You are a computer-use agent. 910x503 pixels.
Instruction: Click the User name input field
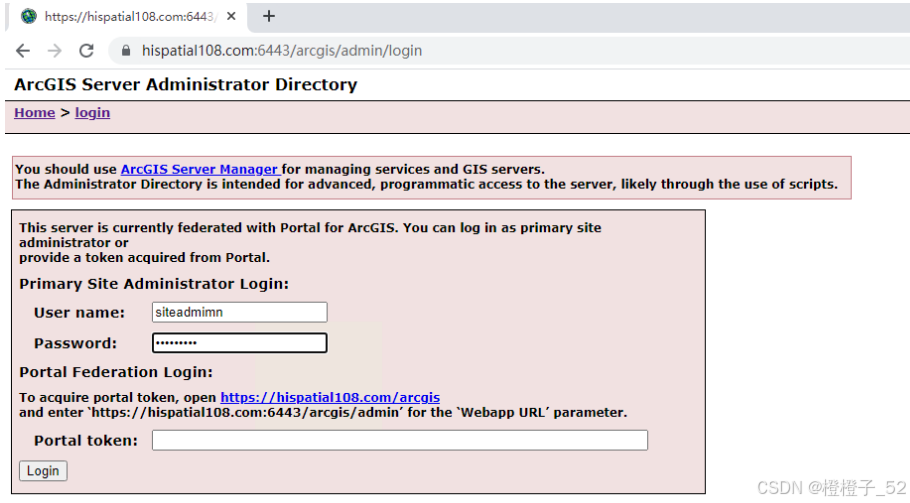pyautogui.click(x=240, y=312)
